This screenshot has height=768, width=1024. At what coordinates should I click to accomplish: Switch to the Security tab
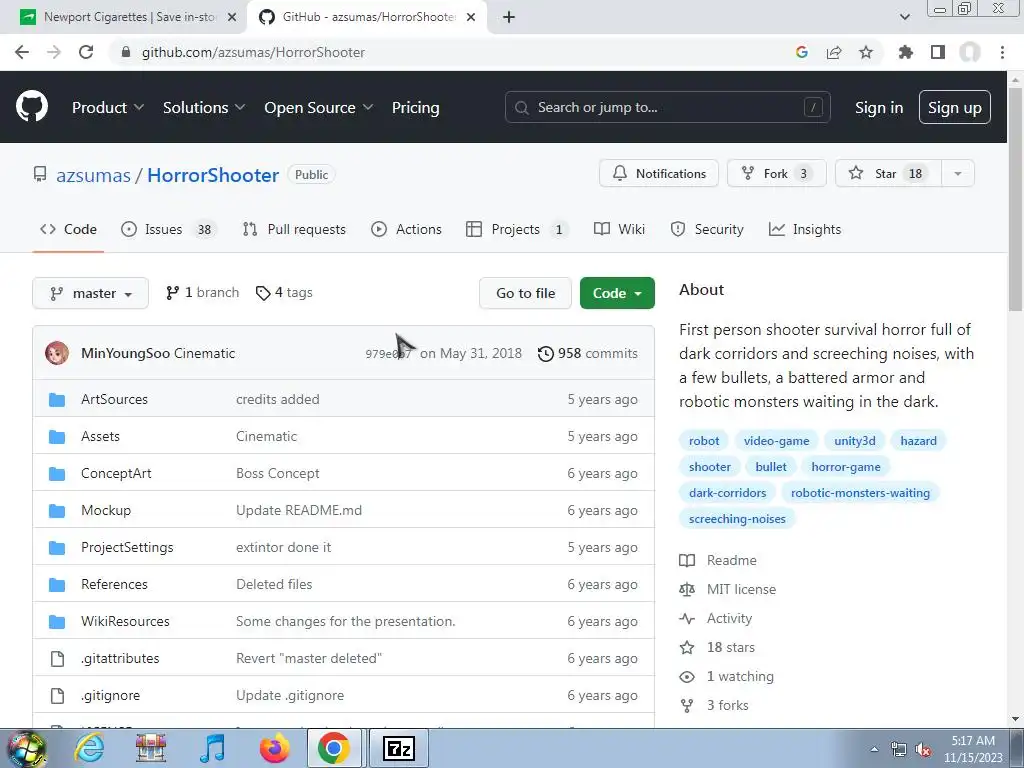(x=707, y=229)
